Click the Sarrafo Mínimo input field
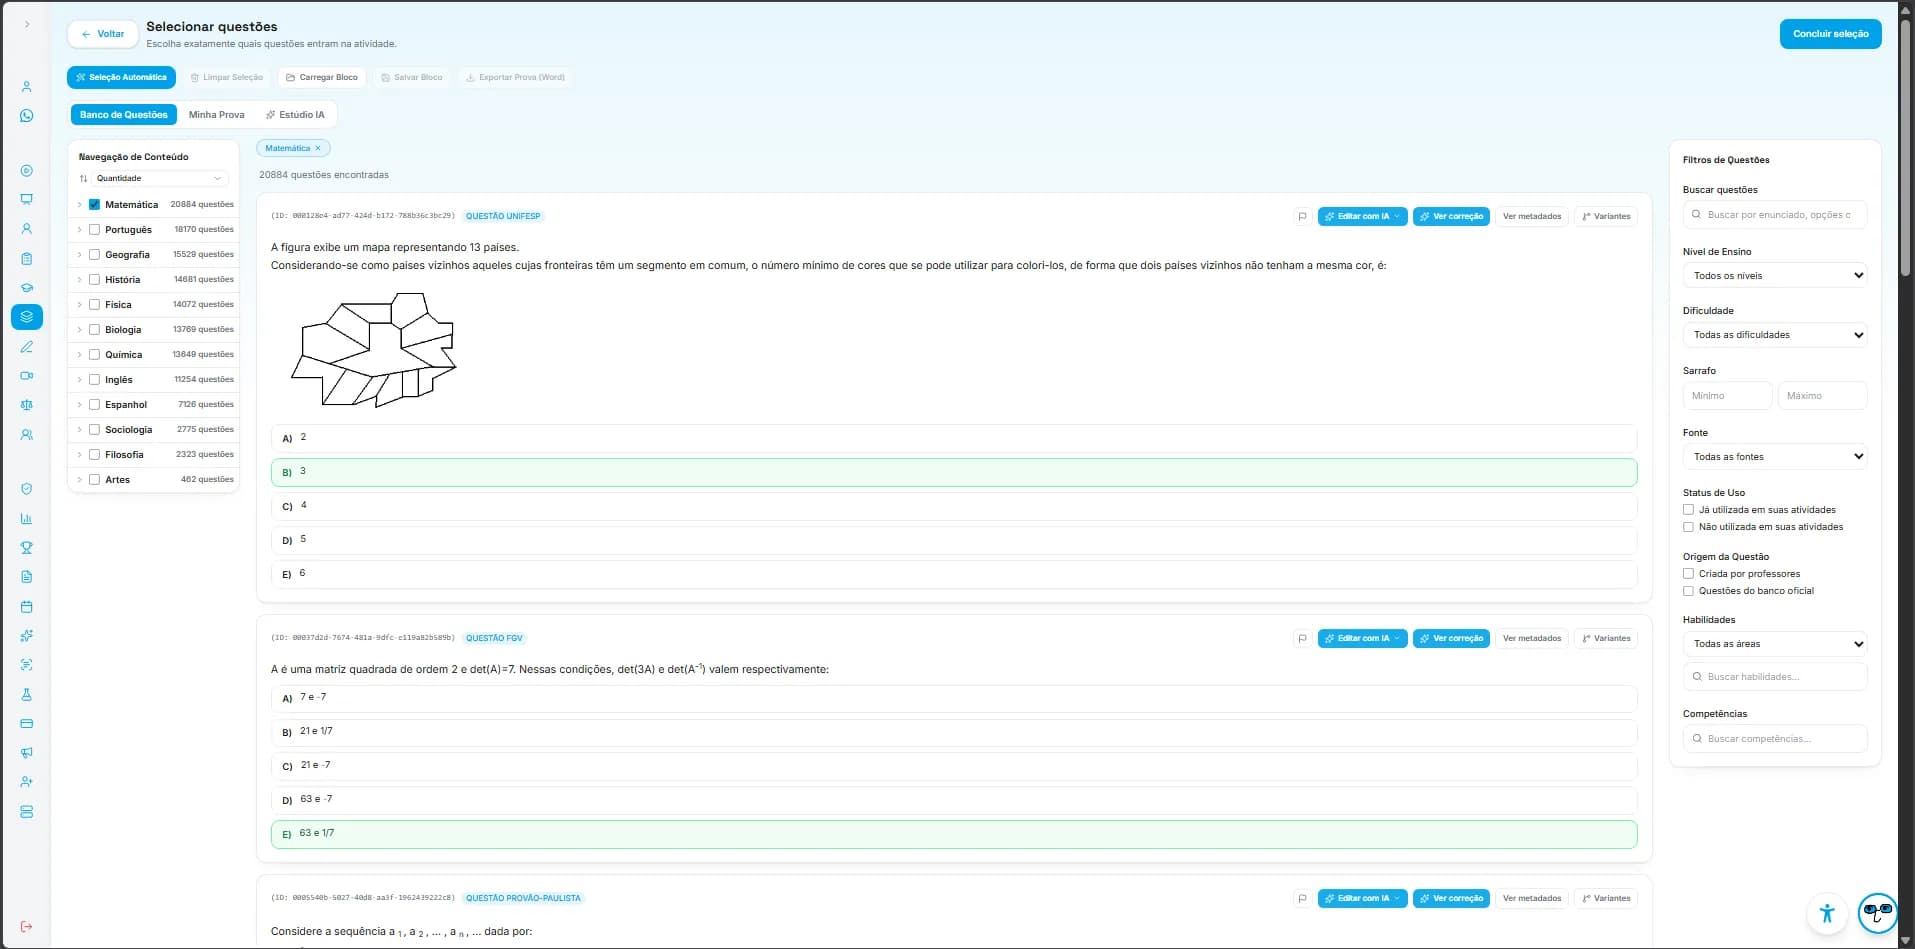 click(1727, 396)
